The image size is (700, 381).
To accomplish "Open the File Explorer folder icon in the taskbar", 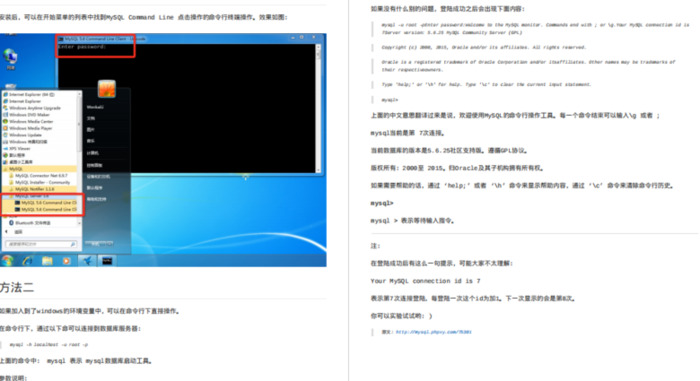I will (x=47, y=260).
